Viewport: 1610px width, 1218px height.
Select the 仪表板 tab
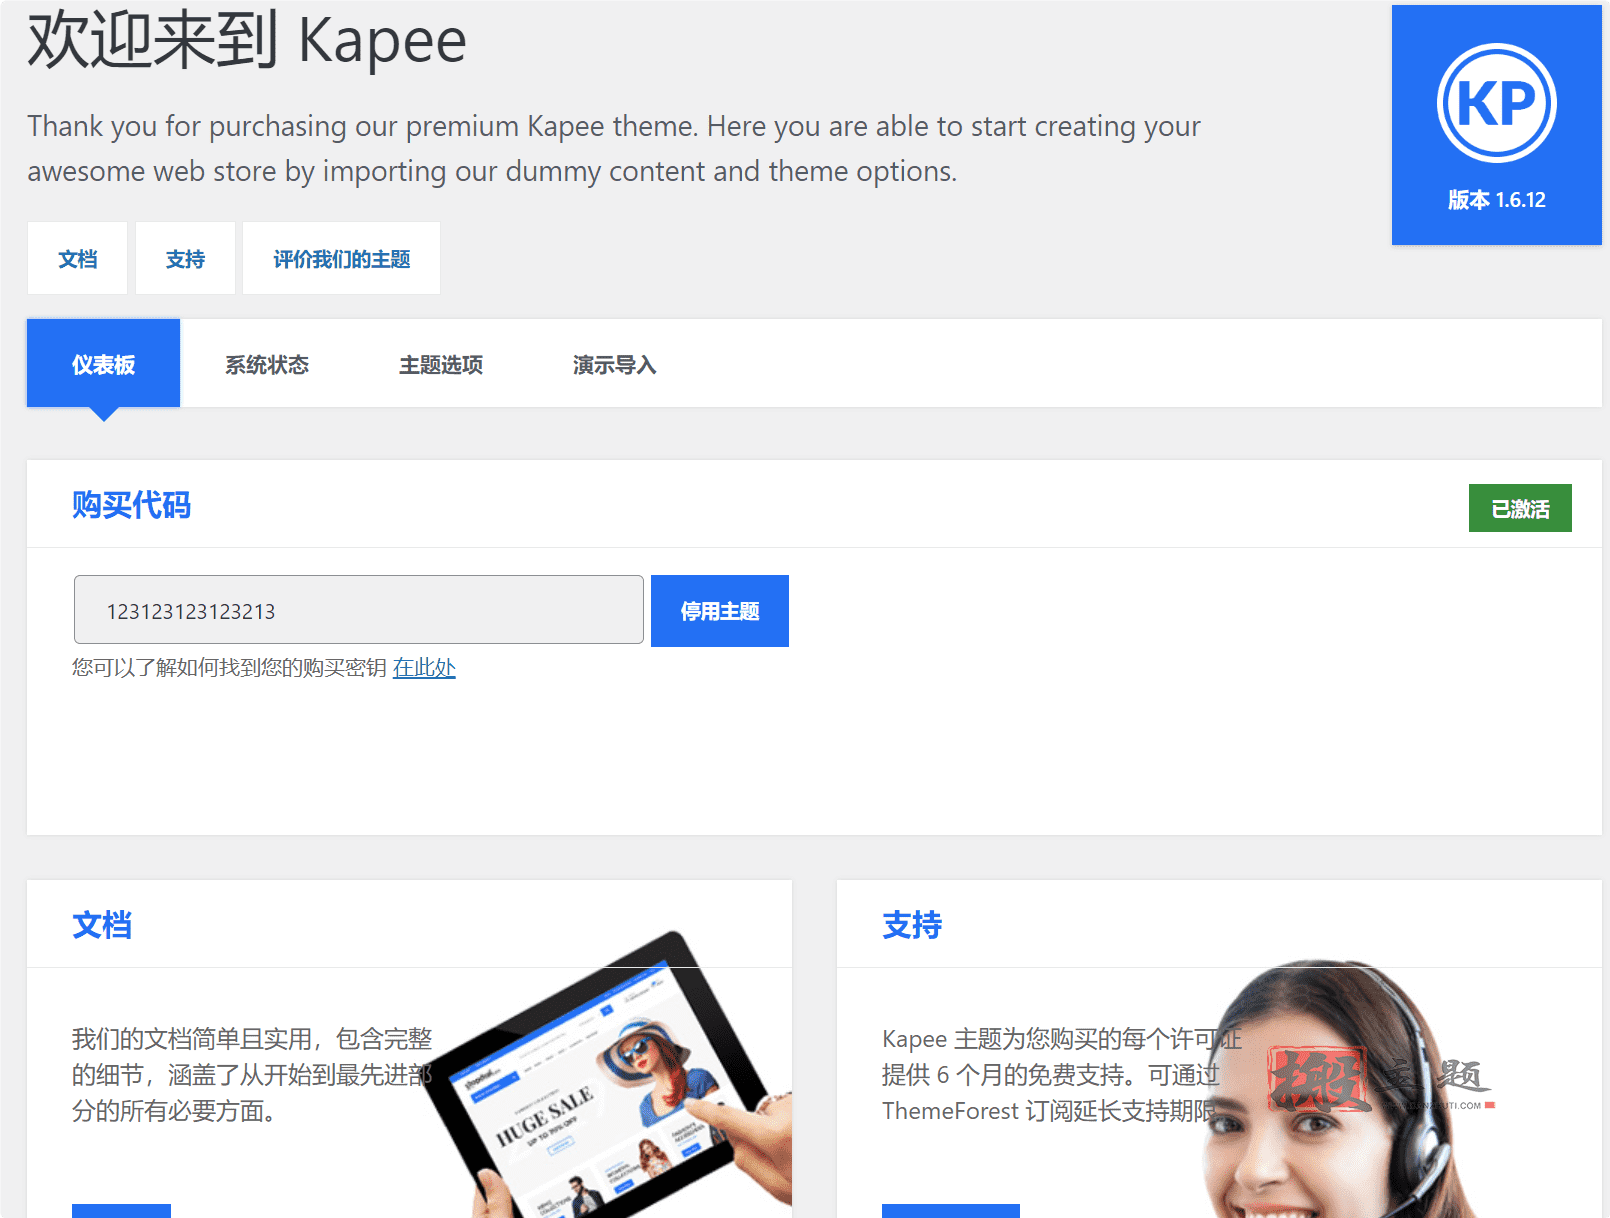pyautogui.click(x=103, y=364)
